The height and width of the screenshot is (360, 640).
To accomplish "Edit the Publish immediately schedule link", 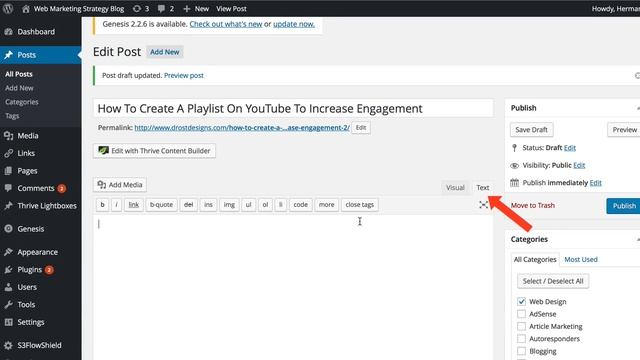I will pos(596,183).
